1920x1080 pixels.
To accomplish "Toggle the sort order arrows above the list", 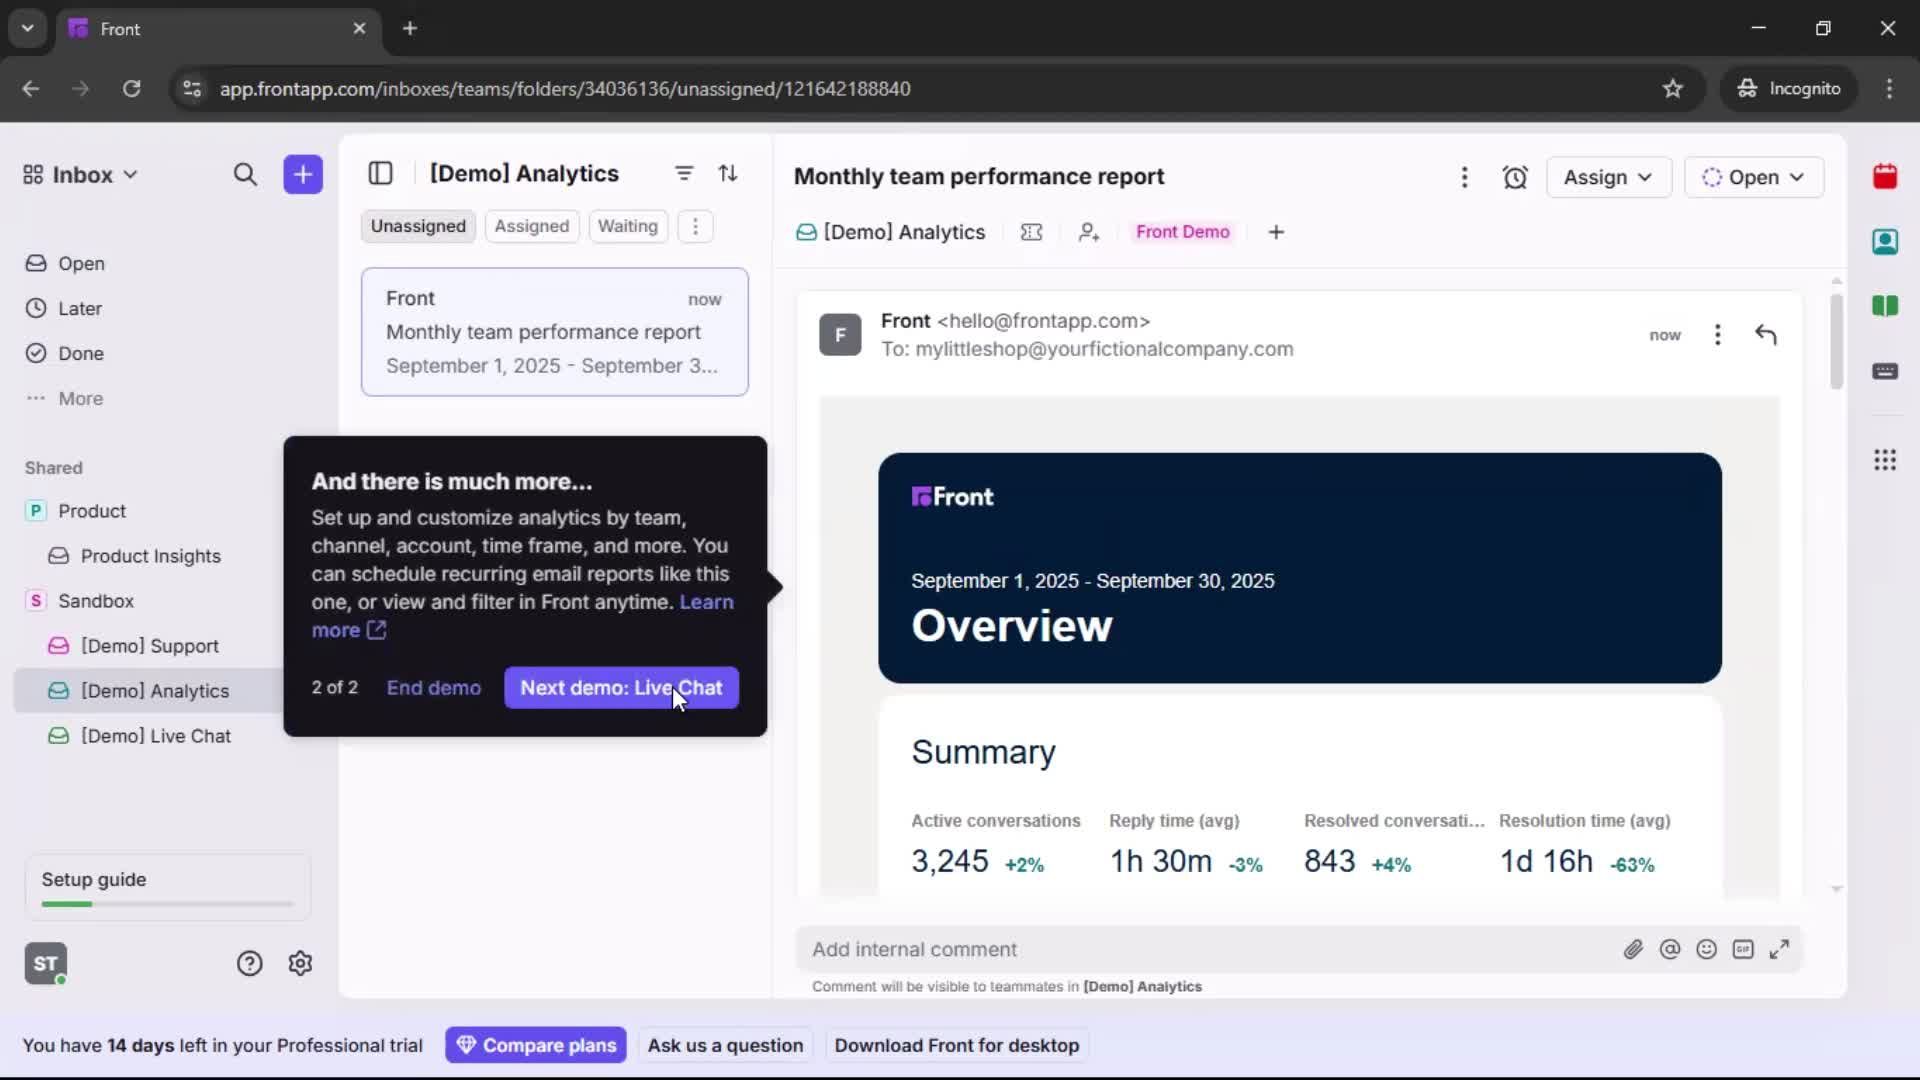I will pos(729,173).
